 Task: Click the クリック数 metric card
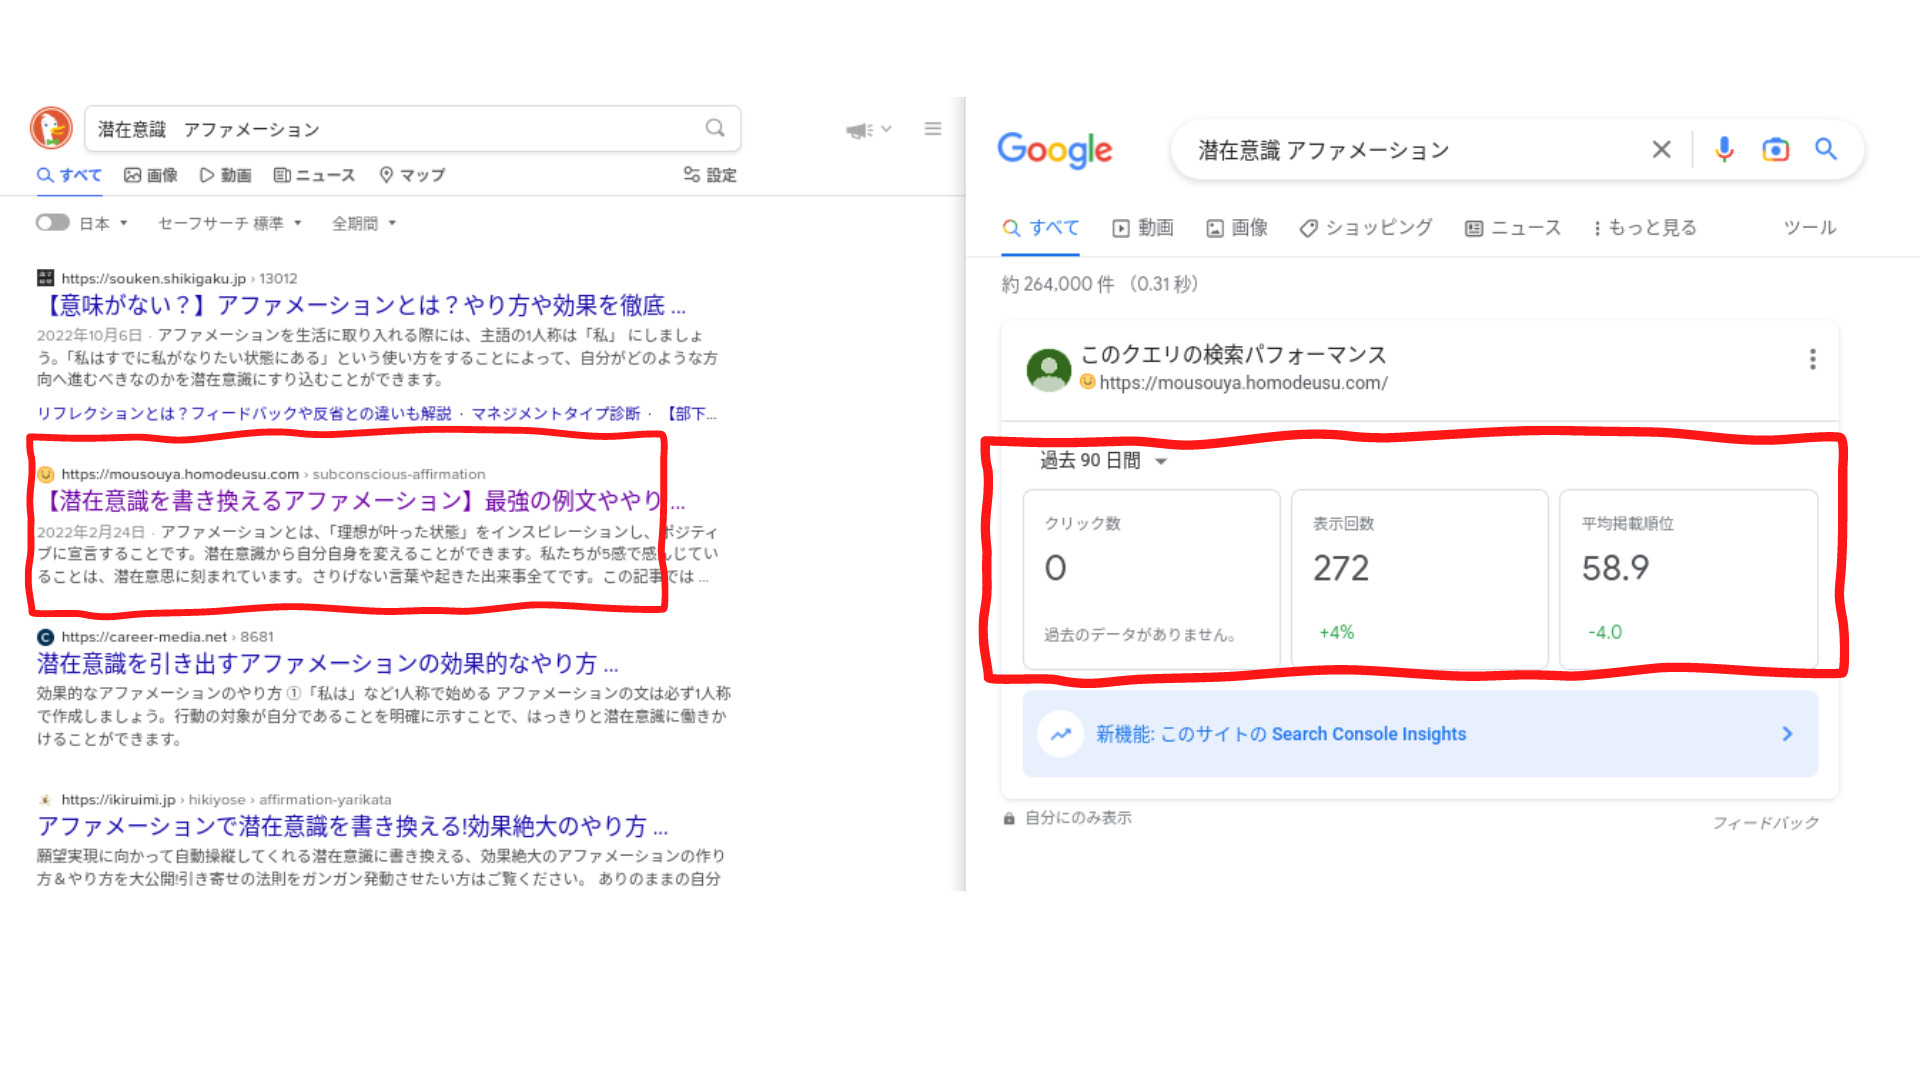(1151, 579)
